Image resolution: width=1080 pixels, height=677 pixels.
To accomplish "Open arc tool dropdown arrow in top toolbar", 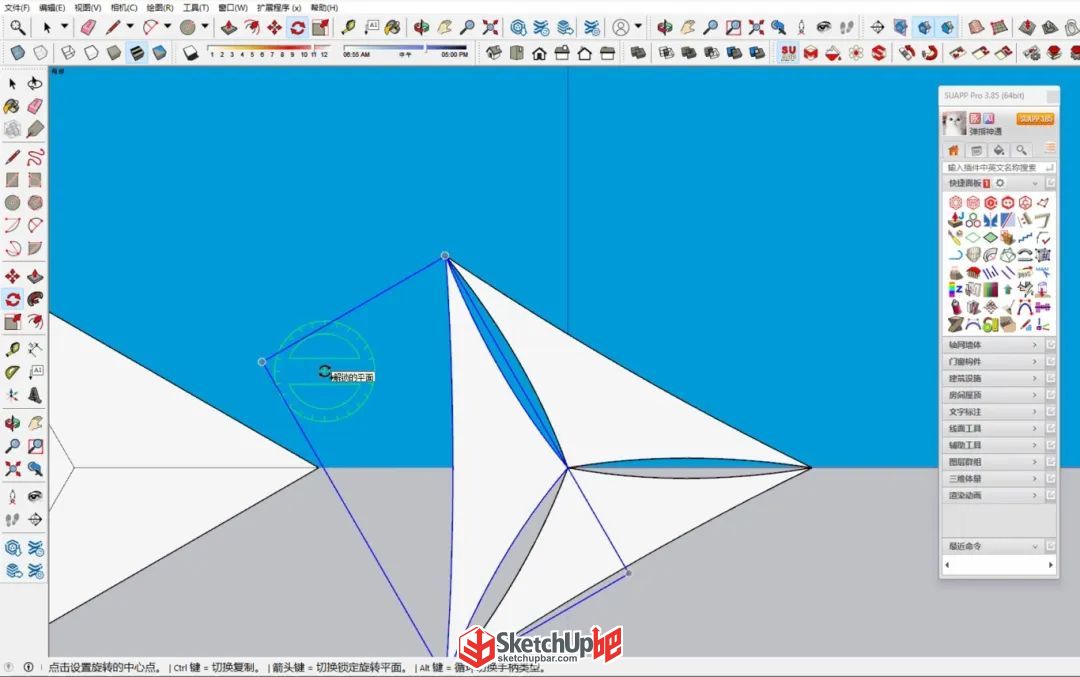I will coord(167,27).
